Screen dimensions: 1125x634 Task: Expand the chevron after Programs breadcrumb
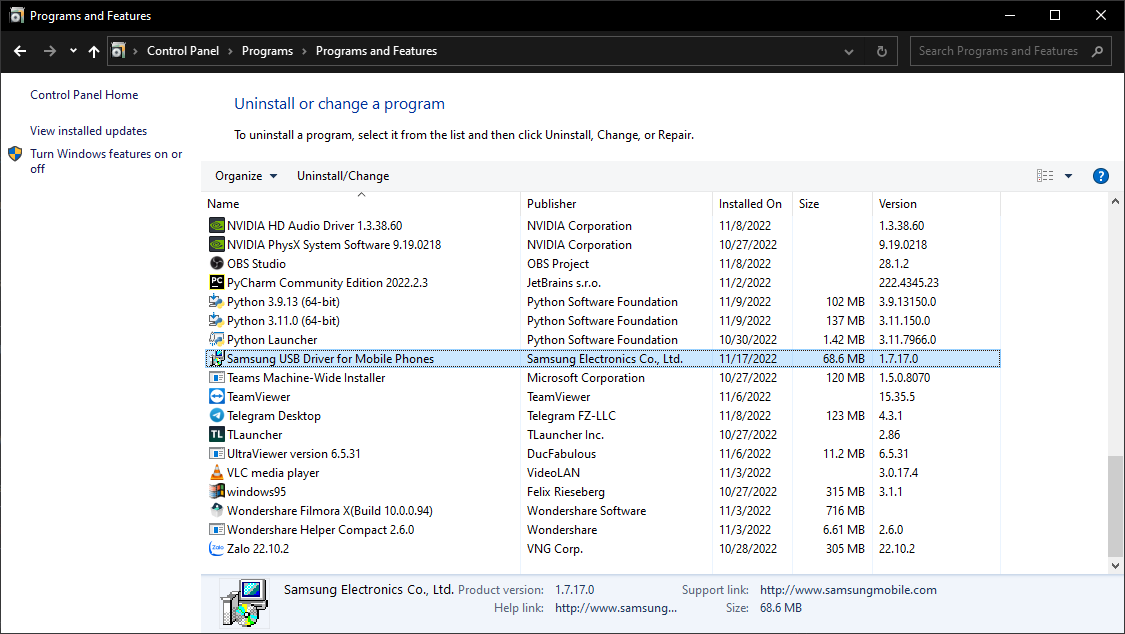[304, 52]
